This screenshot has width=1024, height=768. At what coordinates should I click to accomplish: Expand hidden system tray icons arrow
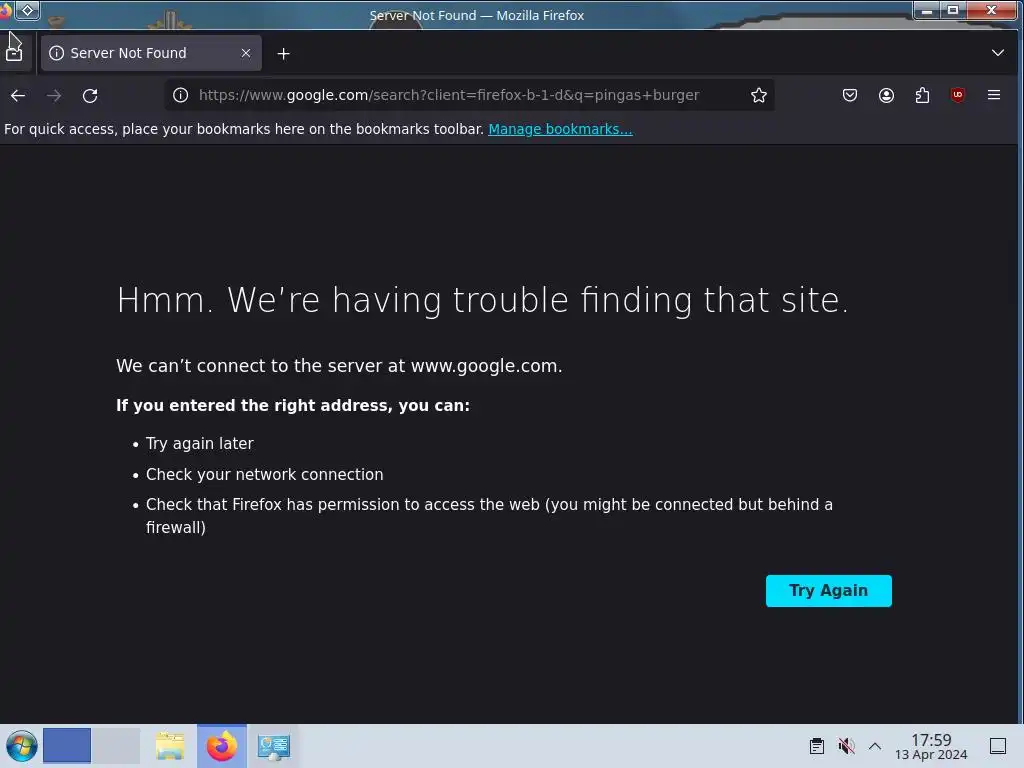pyautogui.click(x=875, y=746)
